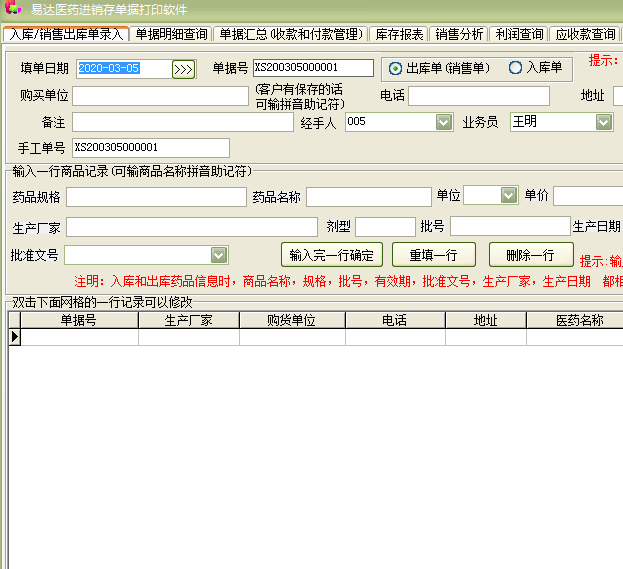The width and height of the screenshot is (623, 569).
Task: Click the 手工单号 input field
Action: 151,148
